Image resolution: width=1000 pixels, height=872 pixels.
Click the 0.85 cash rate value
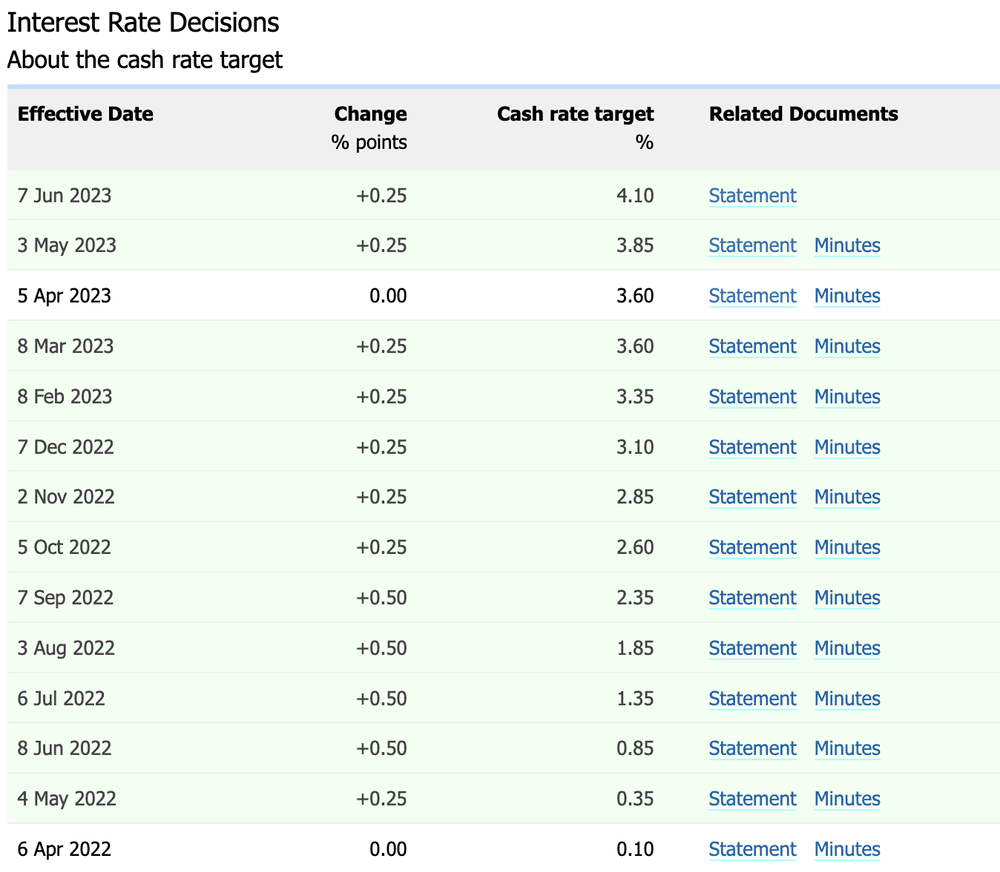coord(635,748)
